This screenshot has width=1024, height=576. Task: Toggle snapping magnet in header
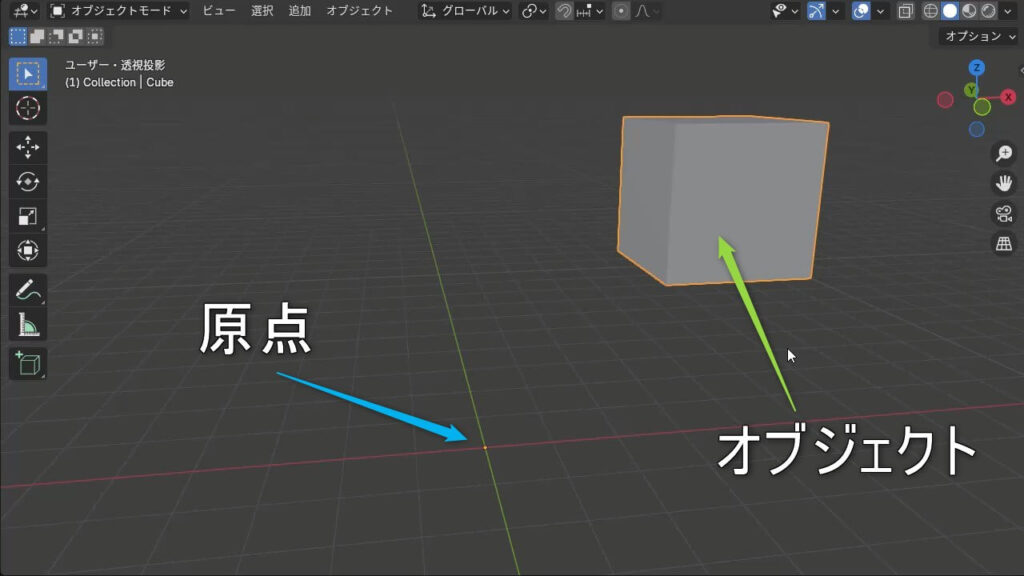(x=564, y=11)
